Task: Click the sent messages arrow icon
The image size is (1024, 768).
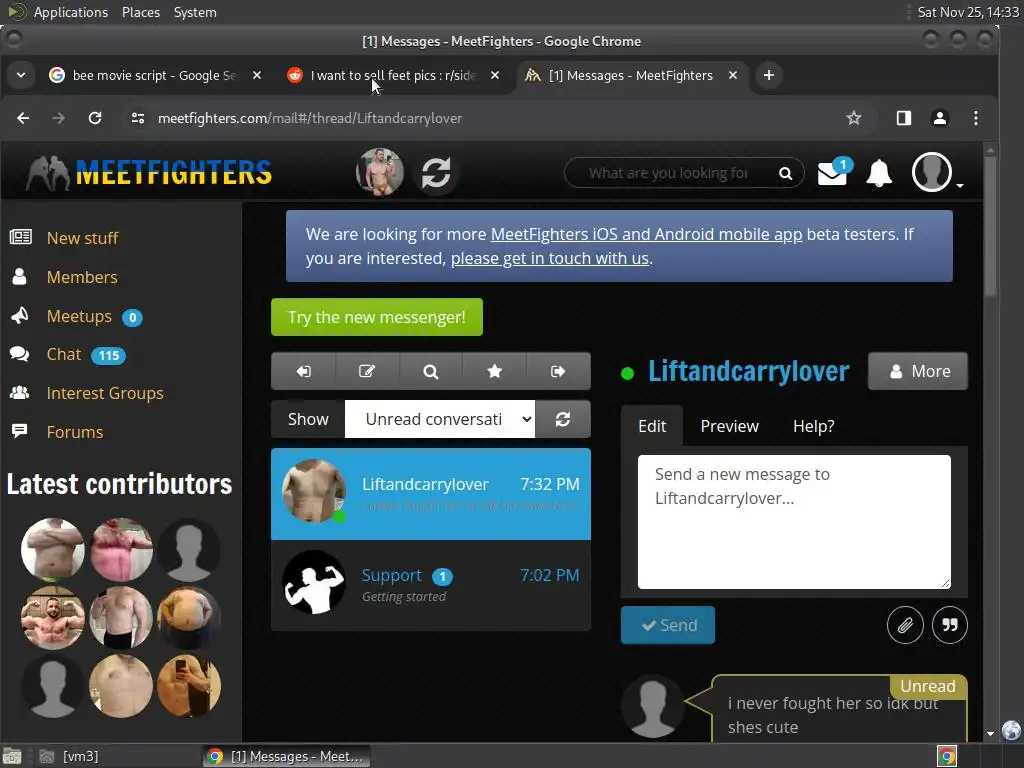Action: click(558, 371)
